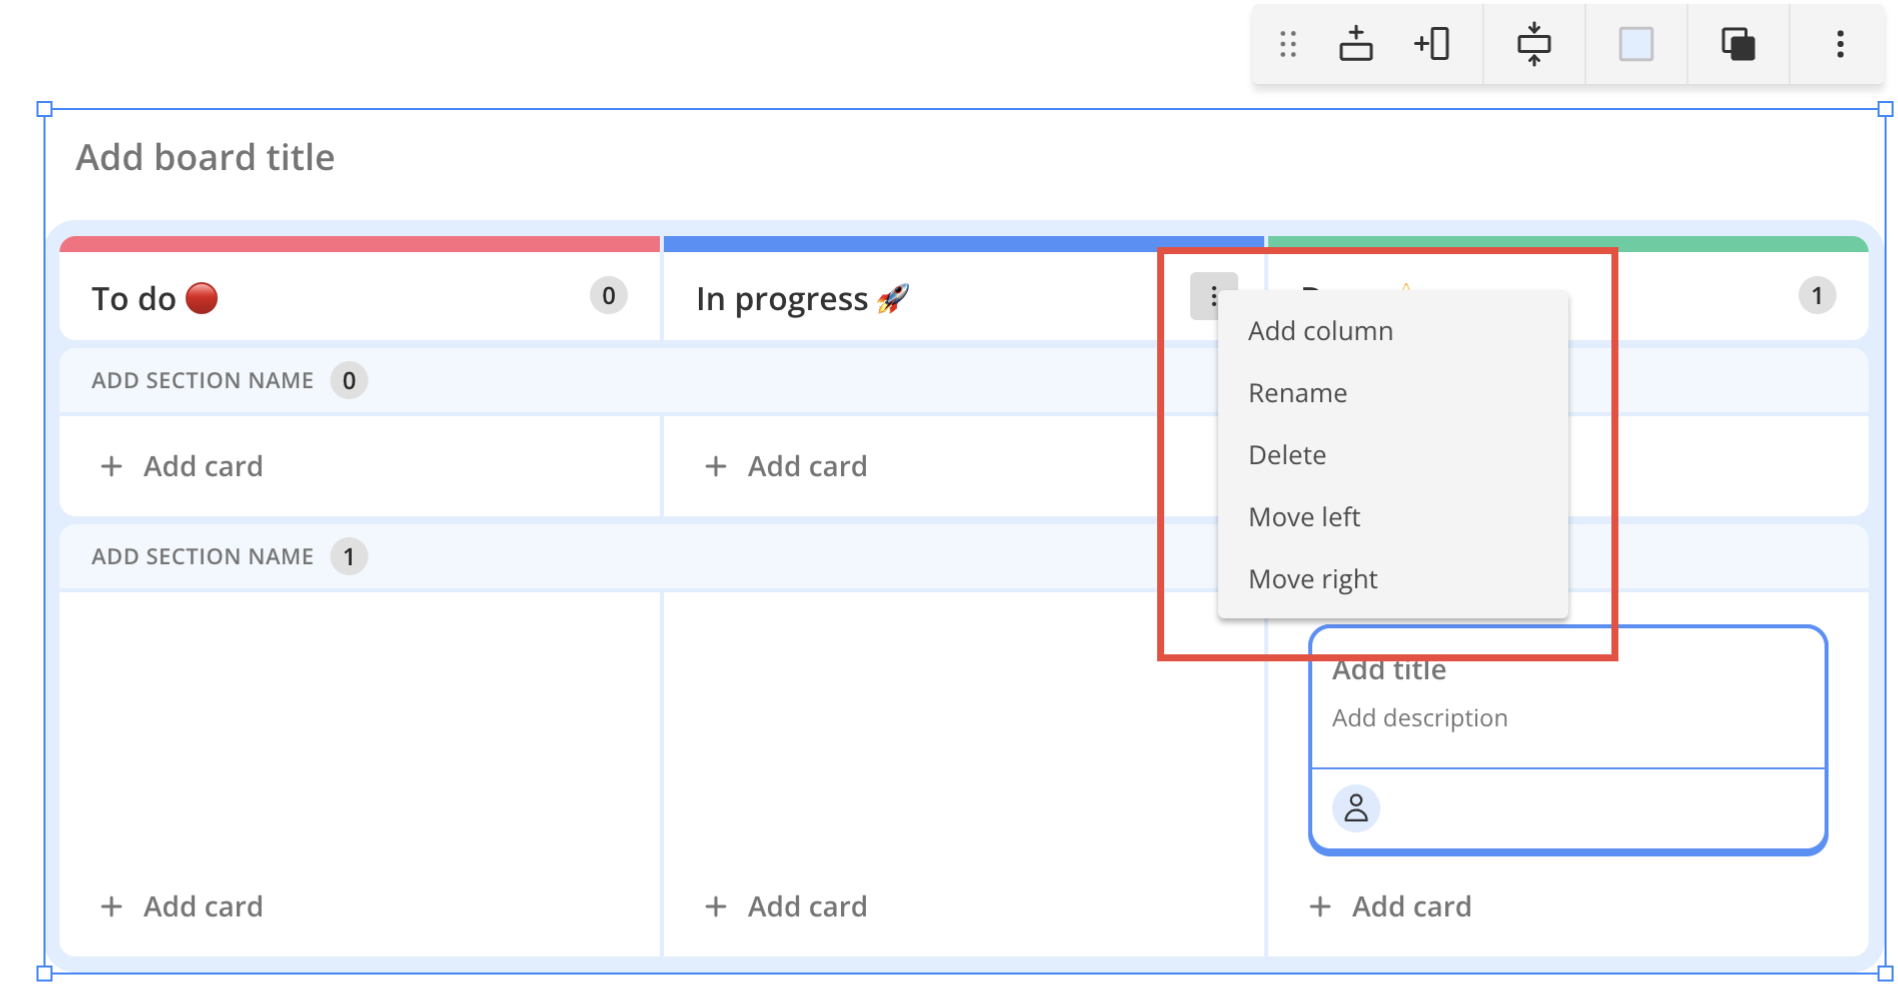
Task: Add card at bottom of Done column
Action: [x=1390, y=906]
